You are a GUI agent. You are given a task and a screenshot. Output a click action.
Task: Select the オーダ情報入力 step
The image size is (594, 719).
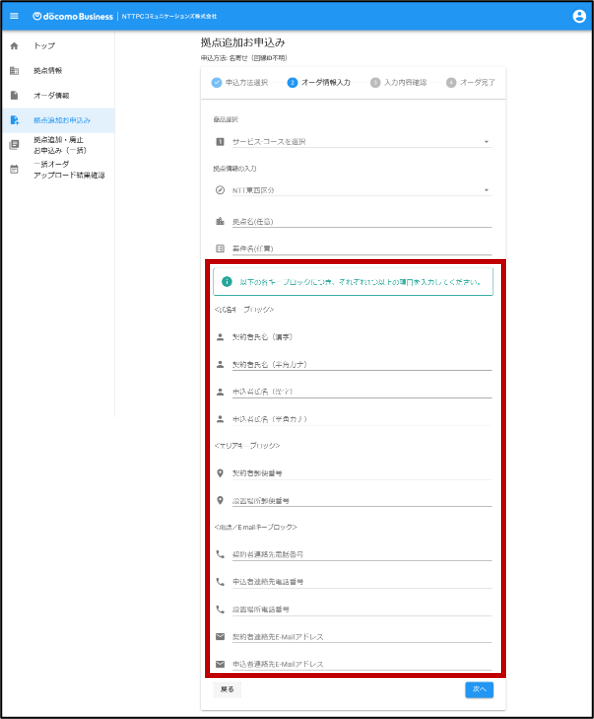pyautogui.click(x=319, y=83)
